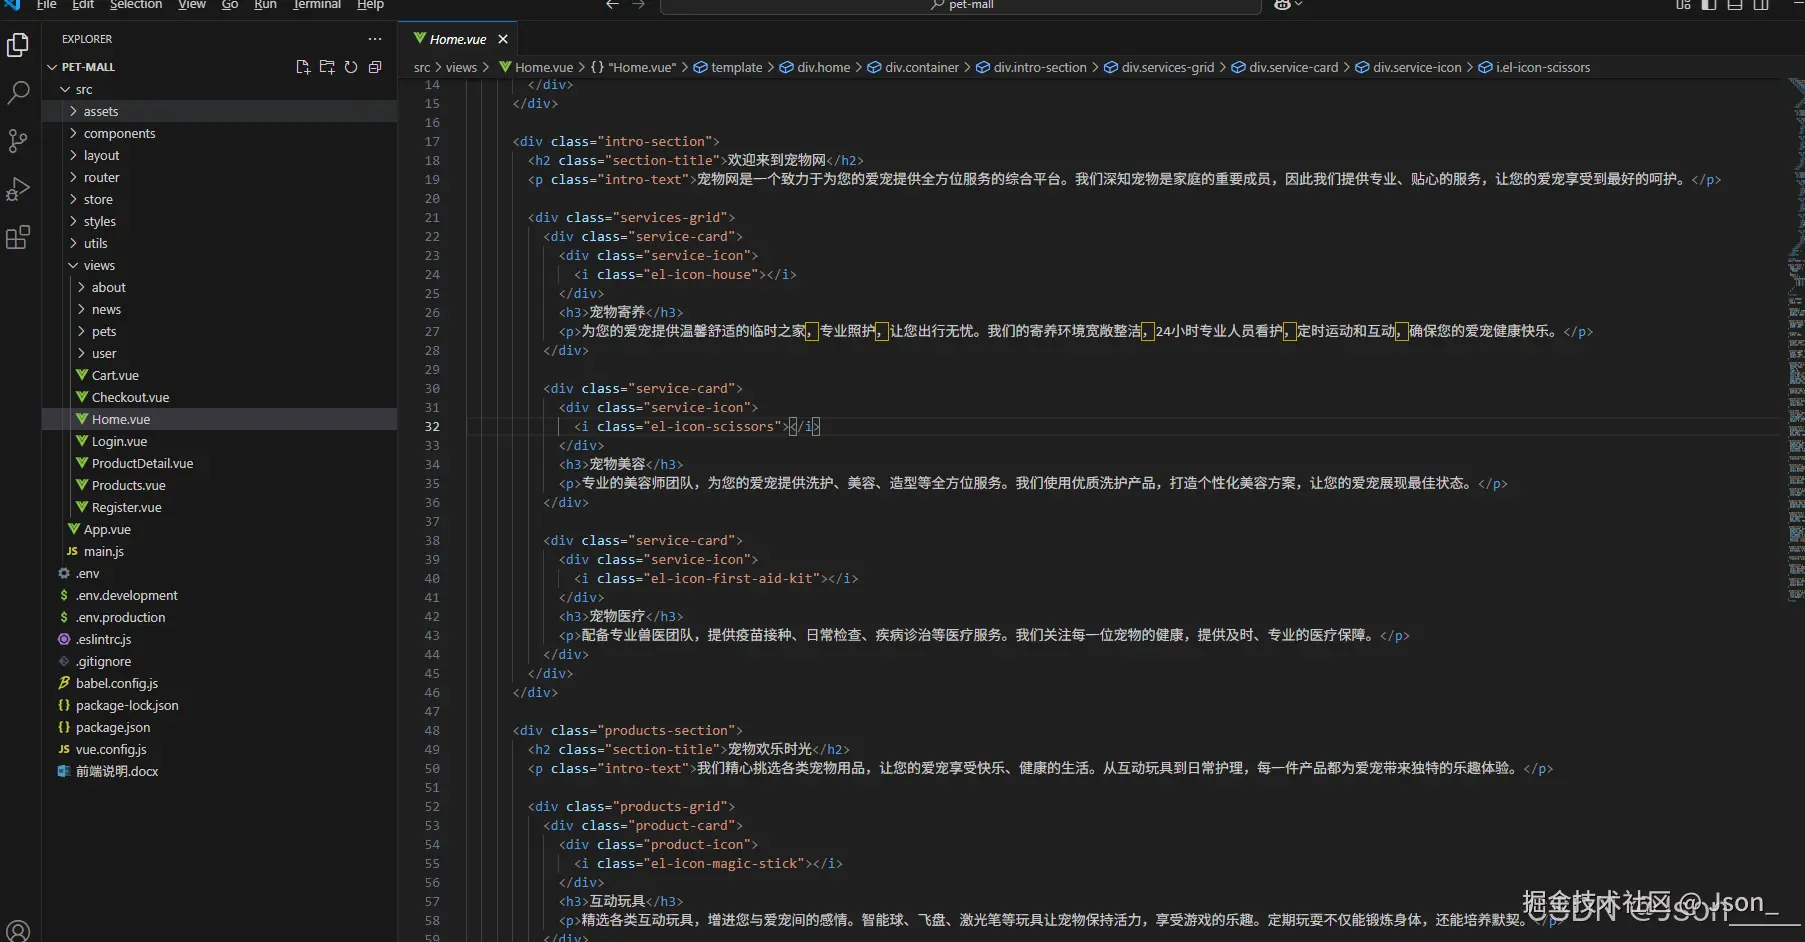Collapse the views folder
Viewport: 1805px width, 942px height.
click(98, 265)
